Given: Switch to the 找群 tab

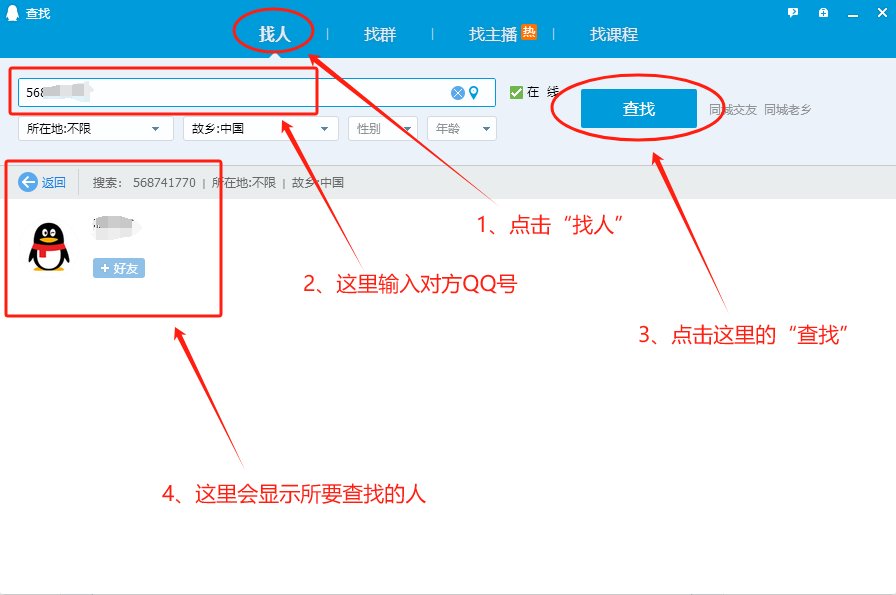Looking at the screenshot, I should pyautogui.click(x=381, y=32).
